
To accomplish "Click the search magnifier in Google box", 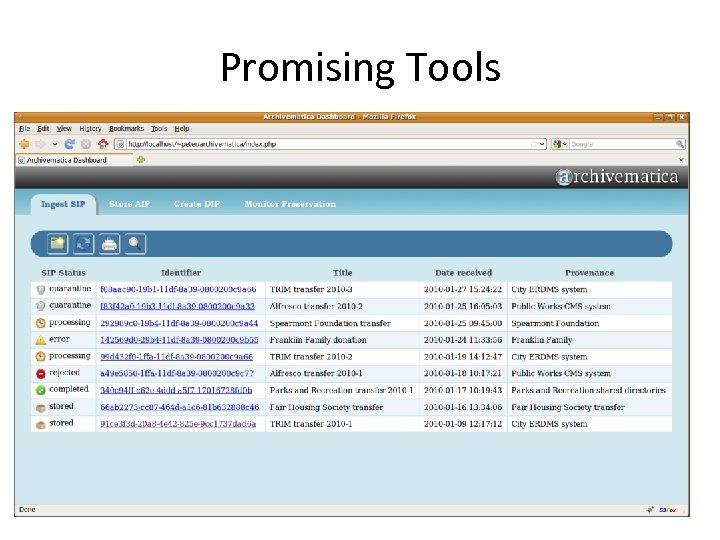I will [680, 144].
